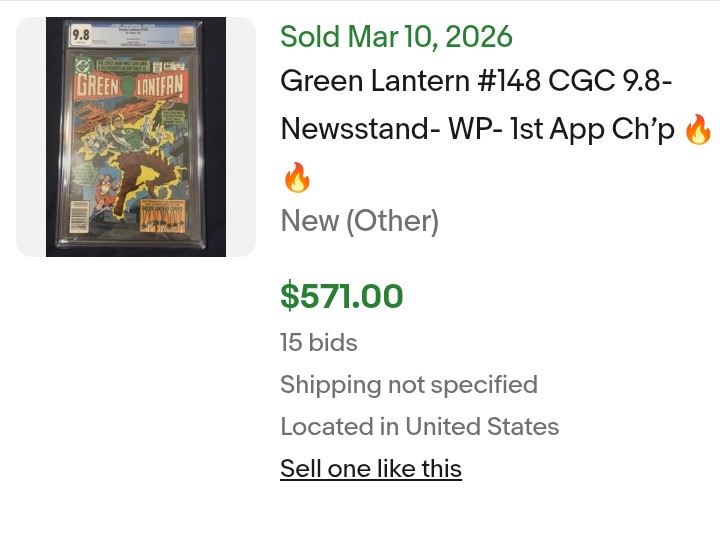720x533 pixels.
Task: Select the $571.00 sold price
Action: click(x=342, y=296)
